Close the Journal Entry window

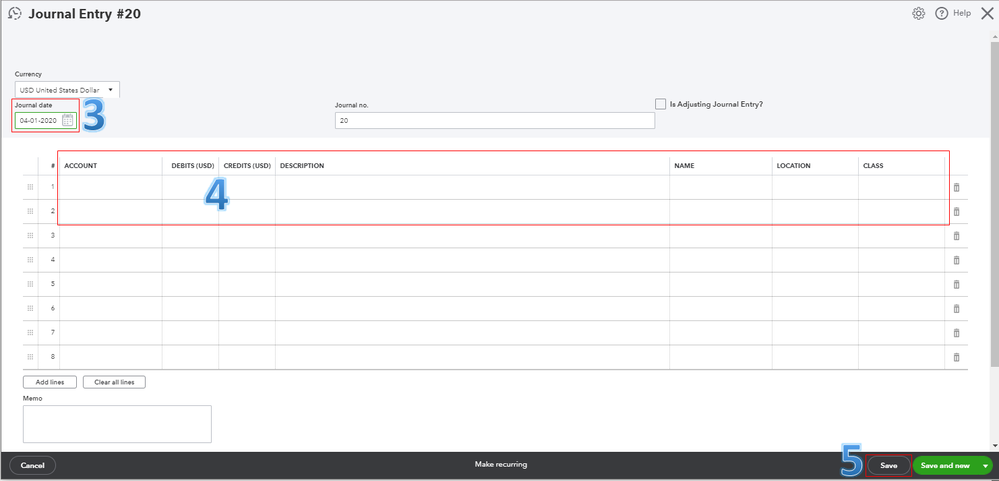click(986, 13)
